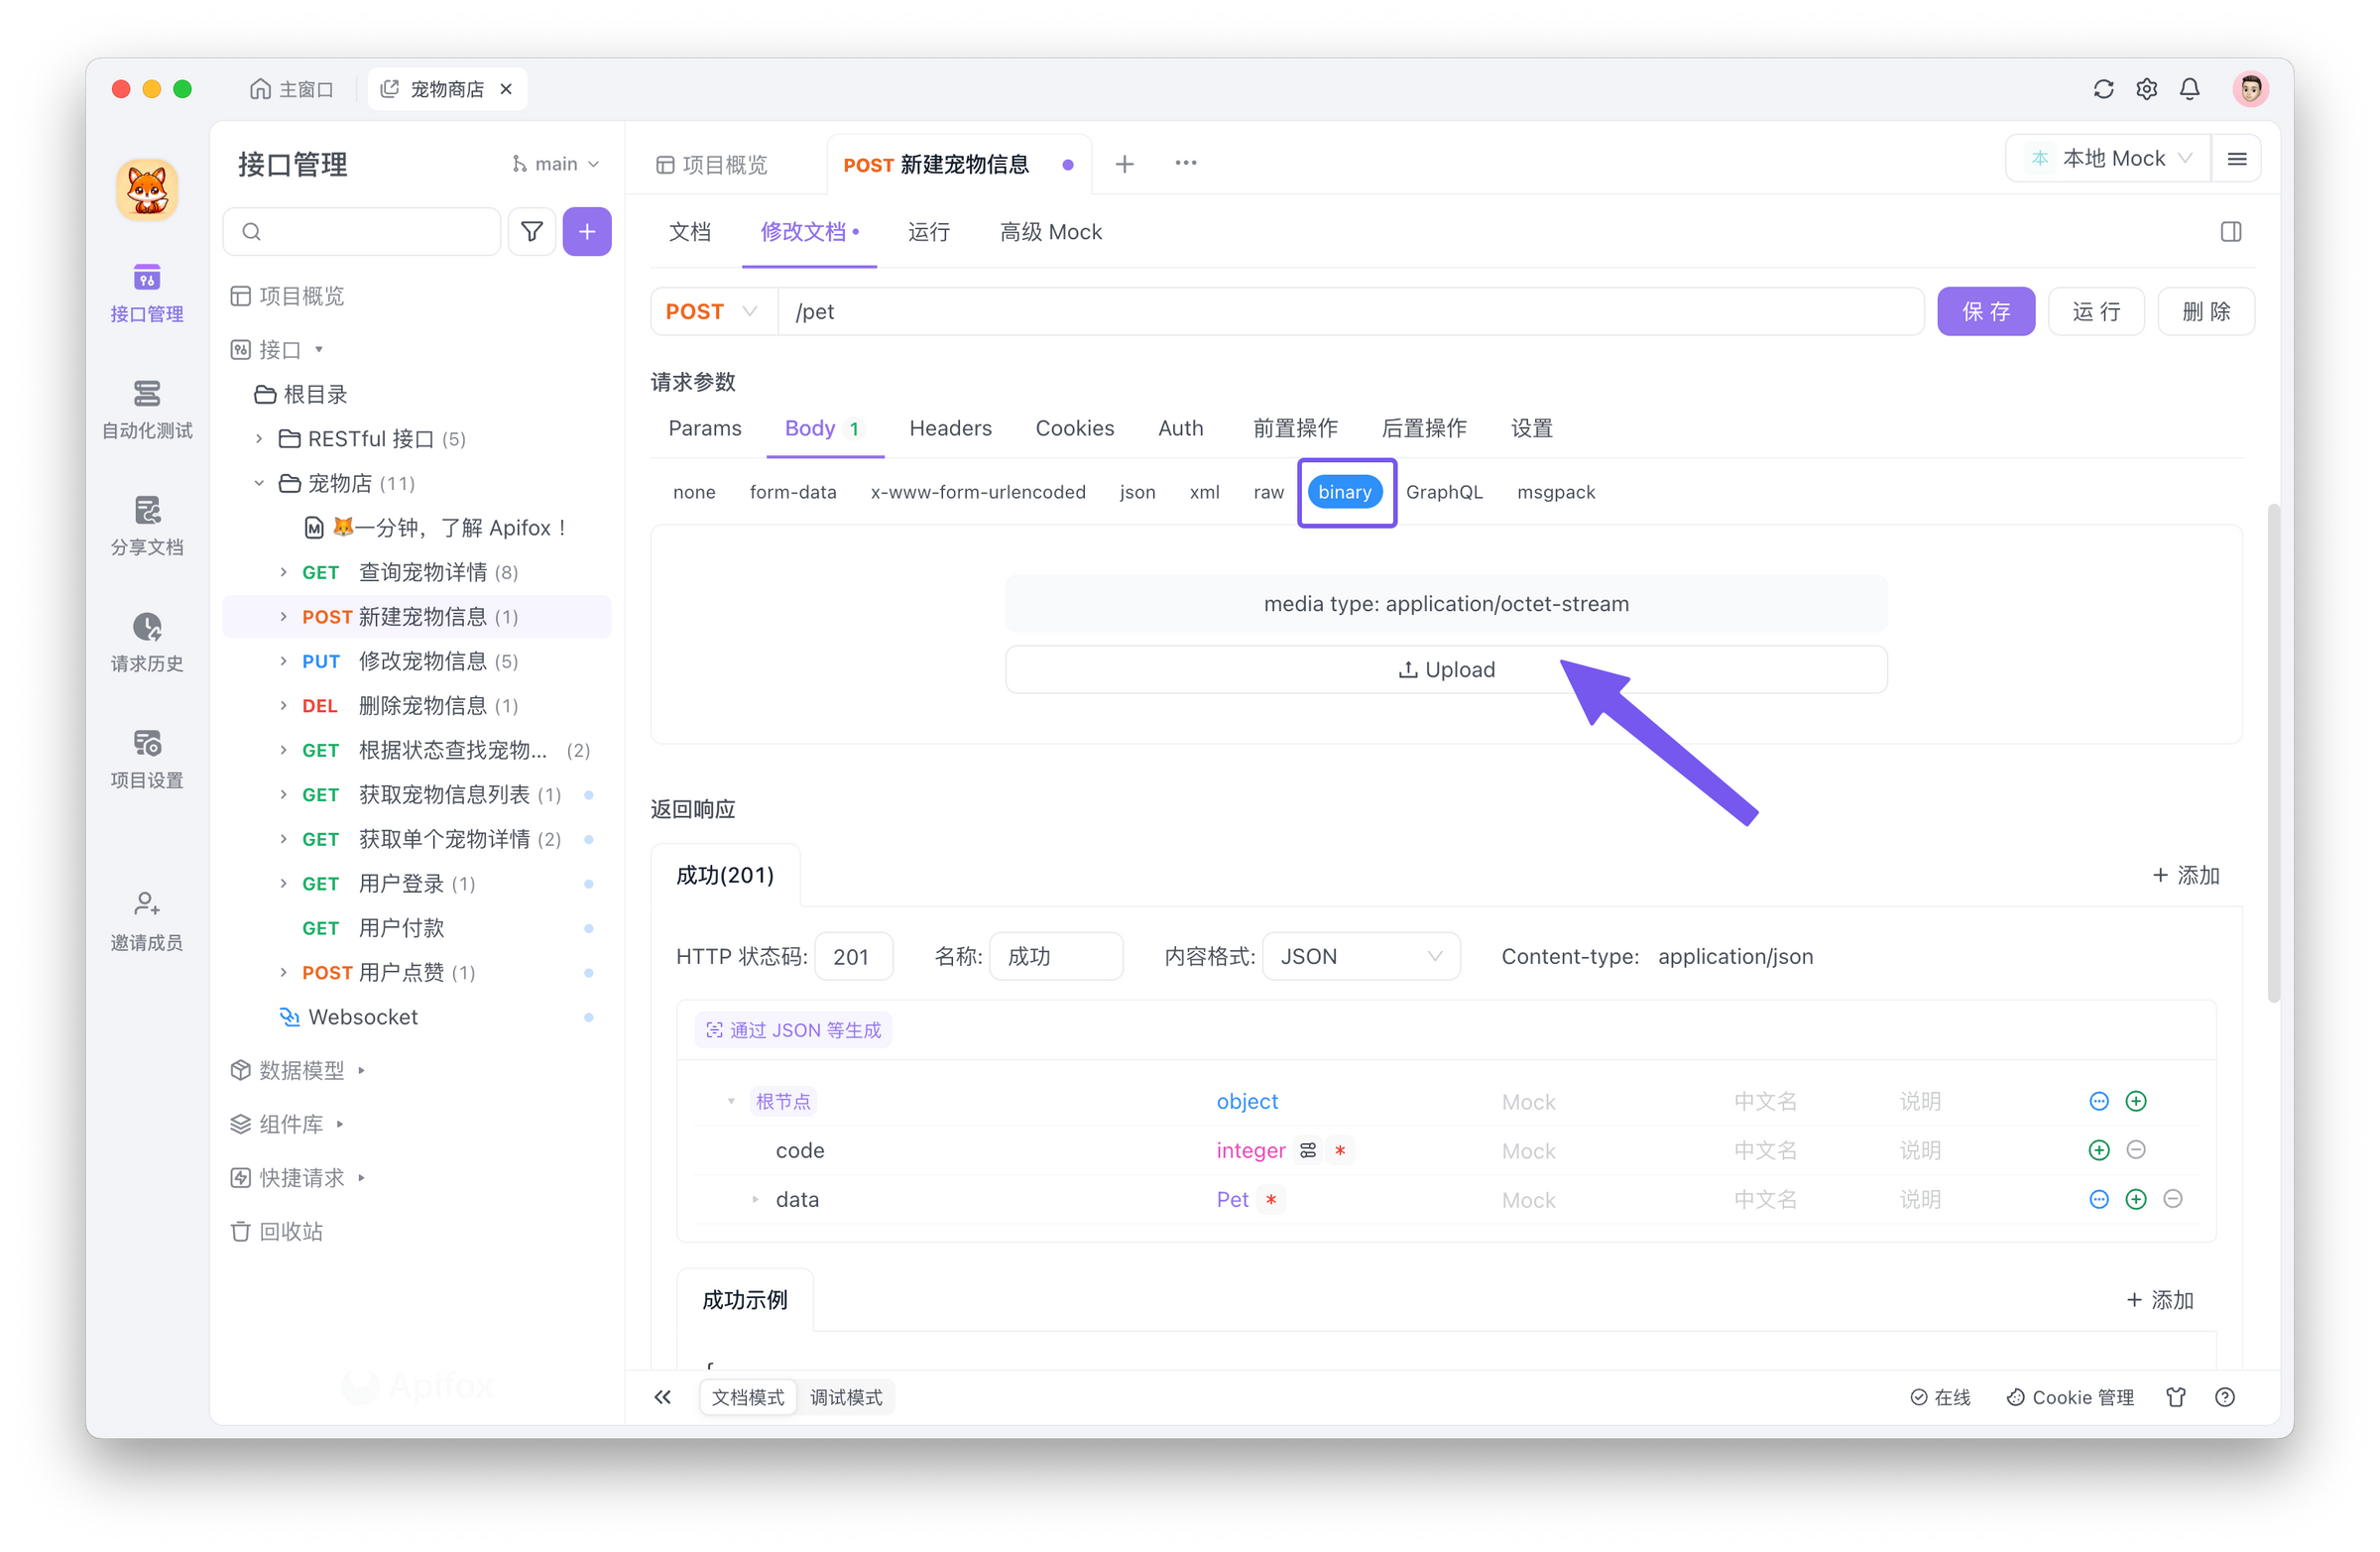The height and width of the screenshot is (1552, 2380).
Task: Expand the 查询宠物详情 item
Action: point(283,572)
